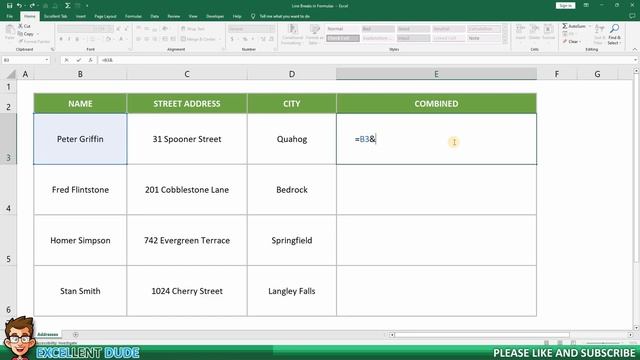Cut the selection
This screenshot has height=360, width=640.
(x=24, y=26)
